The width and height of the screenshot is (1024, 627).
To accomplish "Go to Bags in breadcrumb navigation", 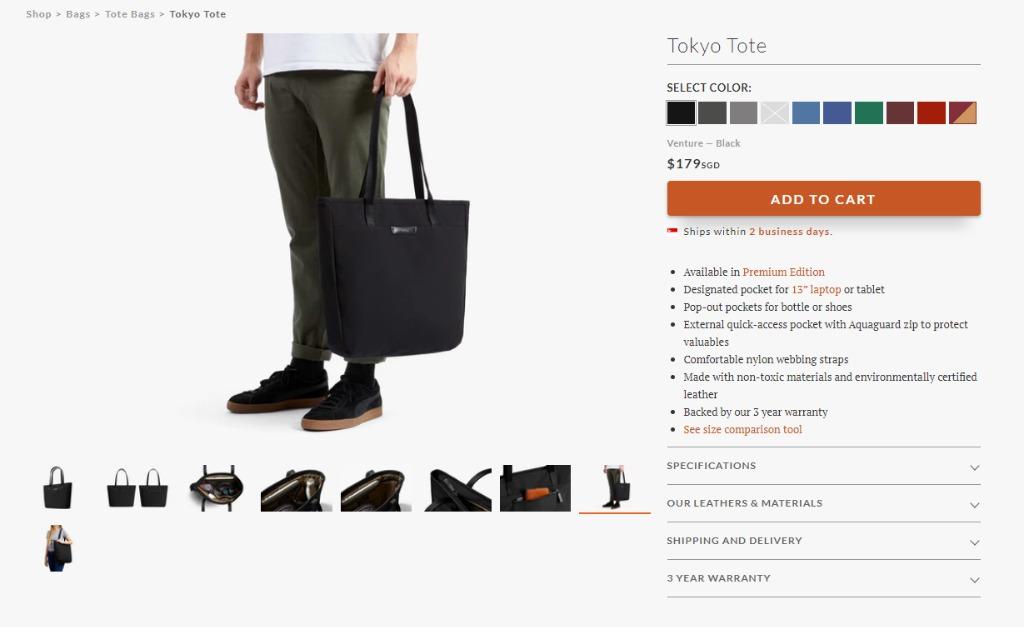I will click(78, 14).
